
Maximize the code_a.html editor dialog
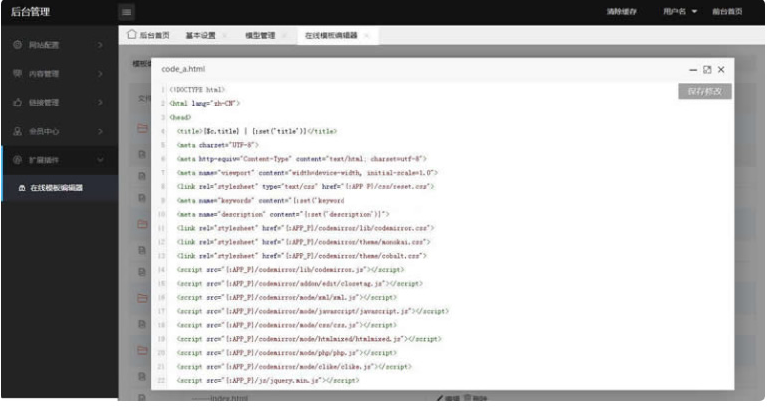(707, 70)
